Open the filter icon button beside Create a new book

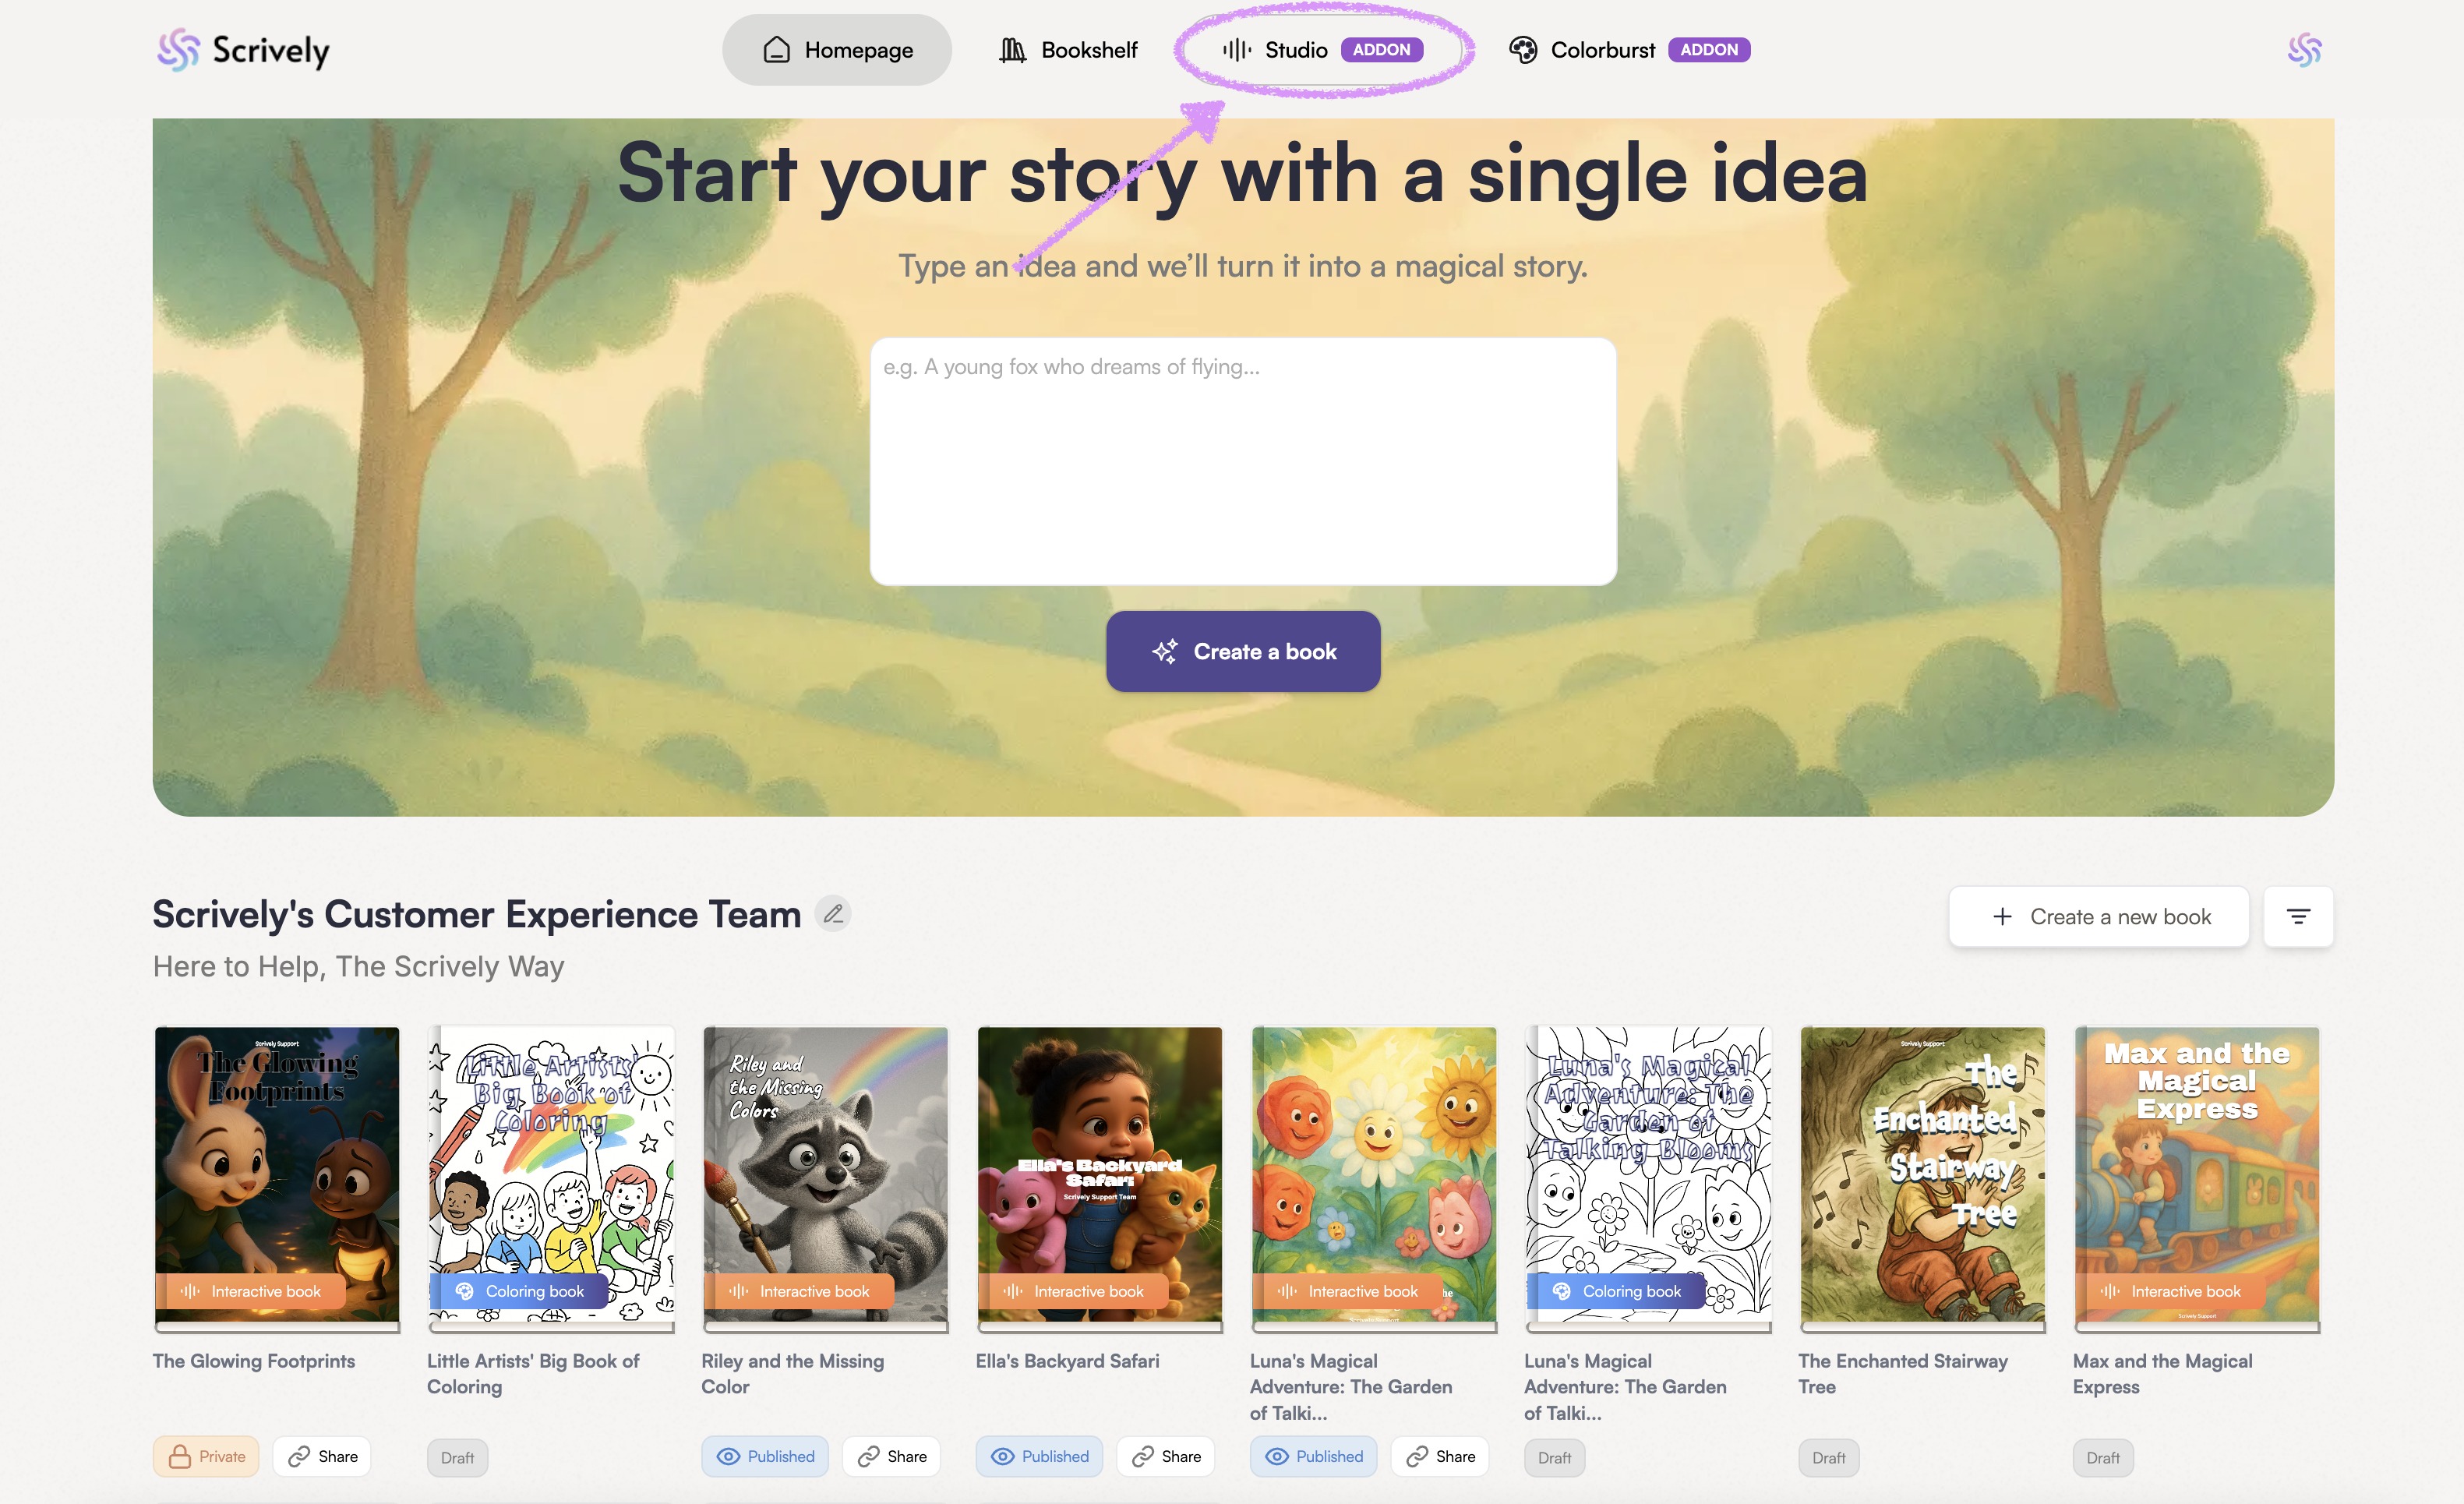click(x=2298, y=916)
